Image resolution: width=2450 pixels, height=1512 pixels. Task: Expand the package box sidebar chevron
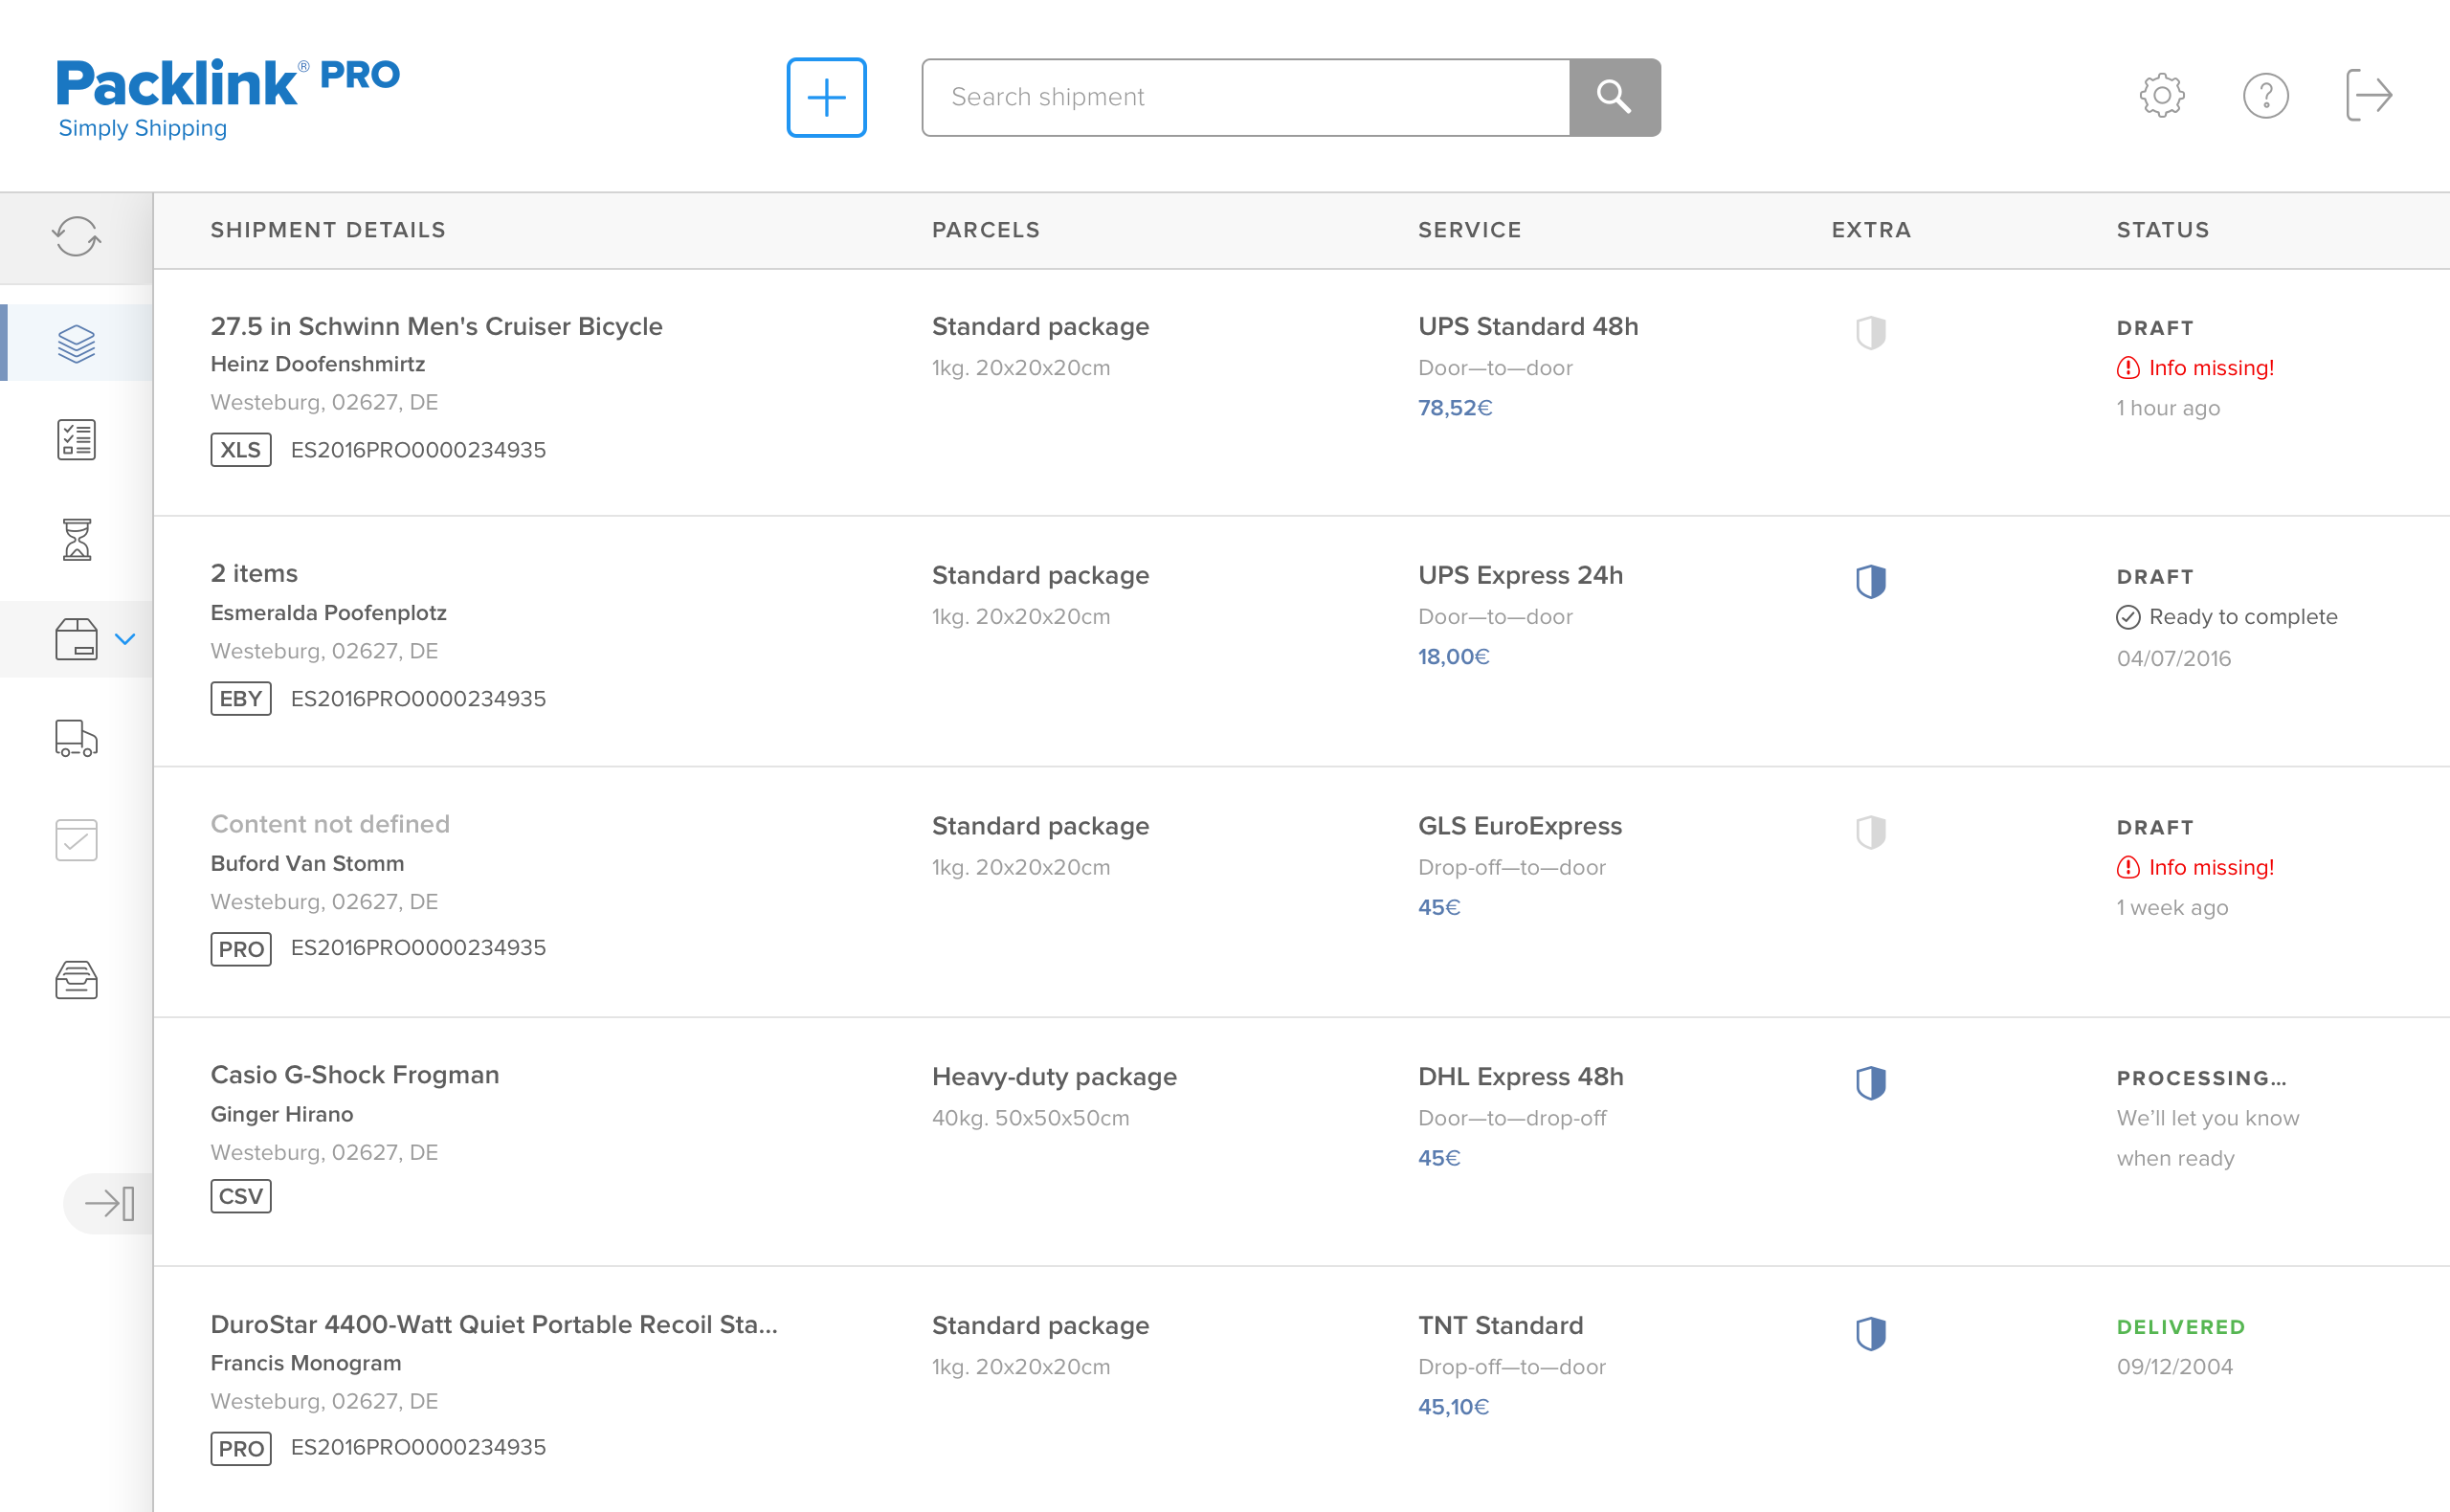[x=125, y=639]
